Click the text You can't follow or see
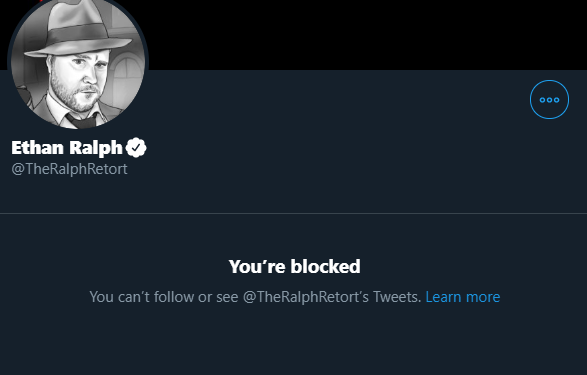Image resolution: width=587 pixels, height=375 pixels. 164,297
